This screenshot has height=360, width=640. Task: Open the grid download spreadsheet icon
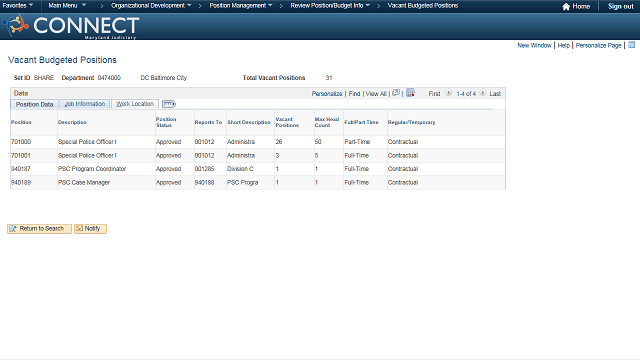pyautogui.click(x=411, y=93)
